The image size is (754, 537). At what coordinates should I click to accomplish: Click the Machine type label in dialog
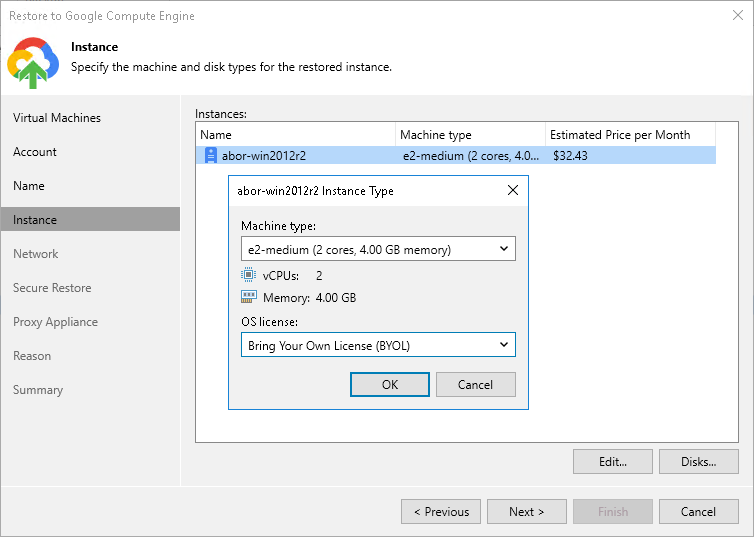tap(278, 225)
